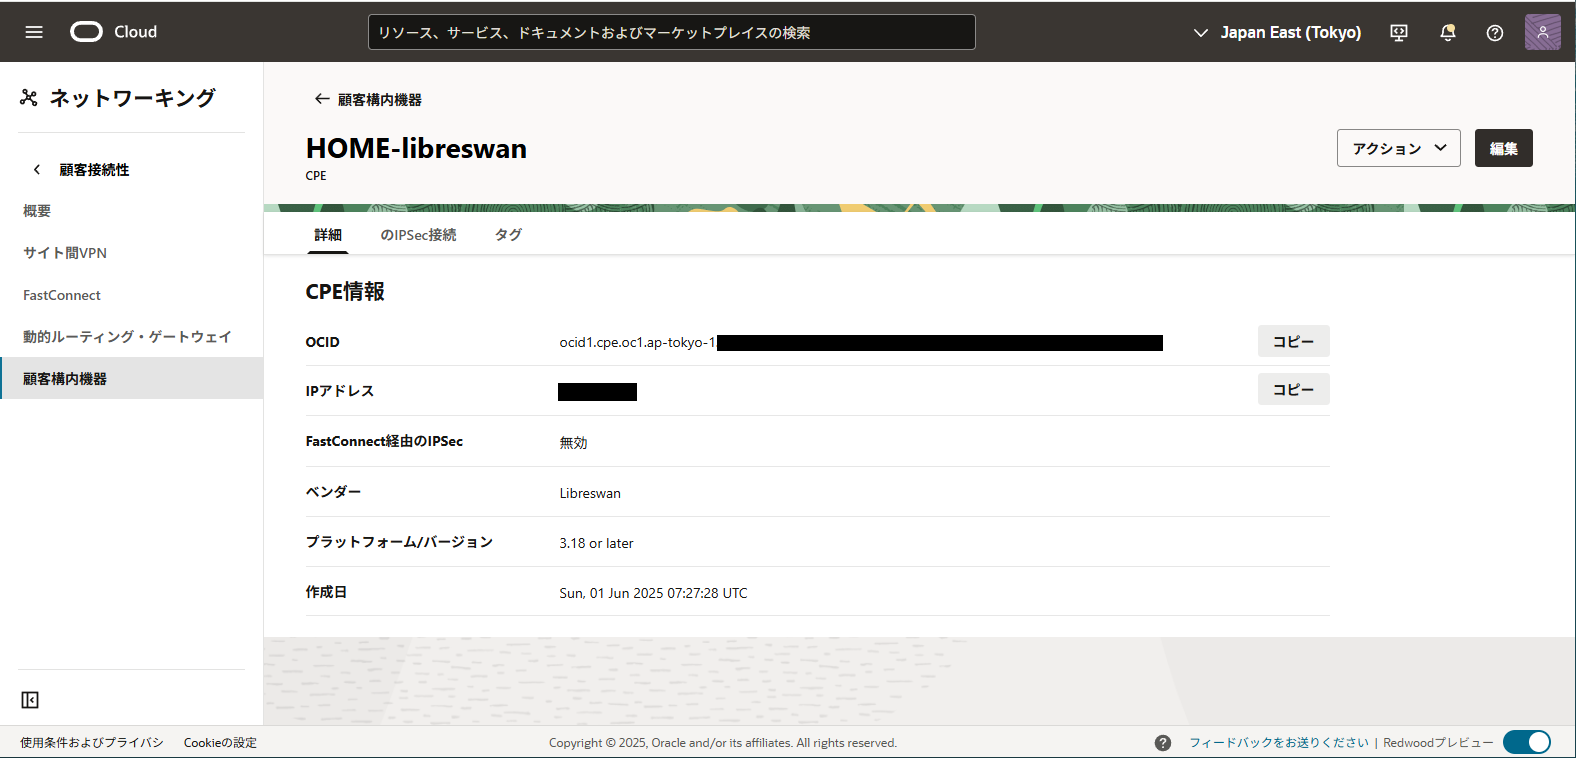Viewport: 1576px width, 758px height.
Task: Copy the OCID value
Action: point(1294,341)
